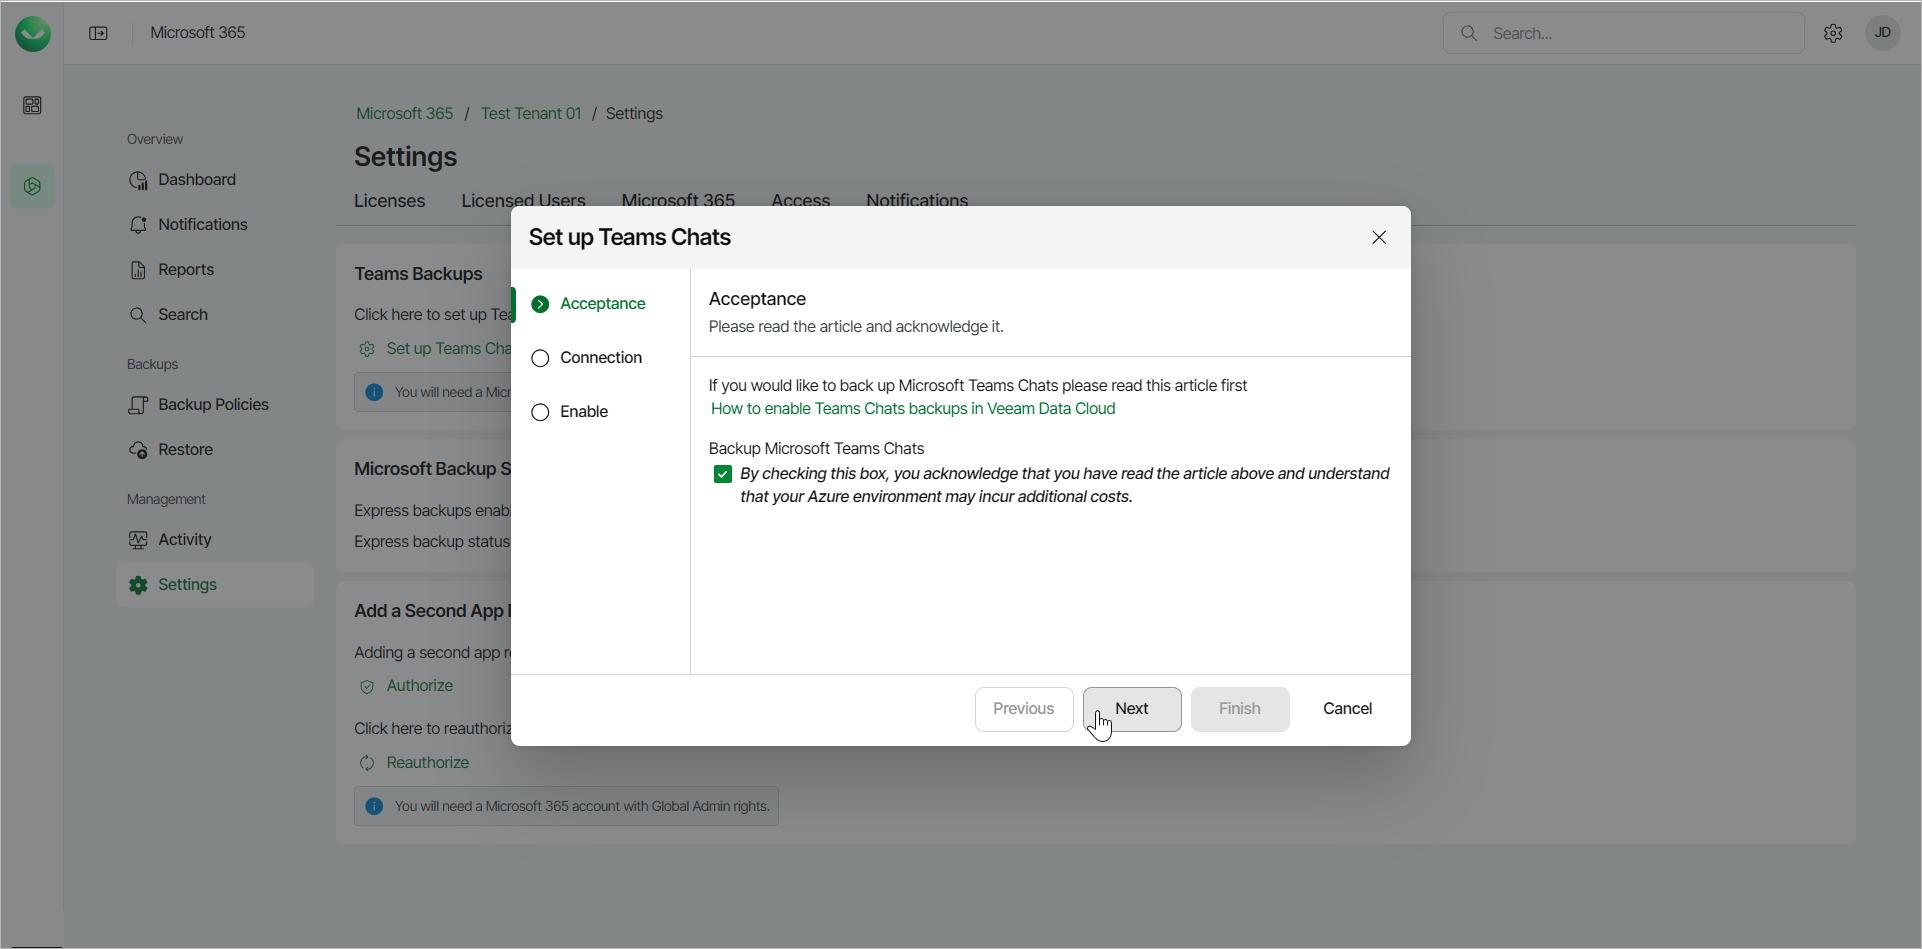Click the dashboard grid icon in left rail
The image size is (1922, 949).
click(32, 105)
